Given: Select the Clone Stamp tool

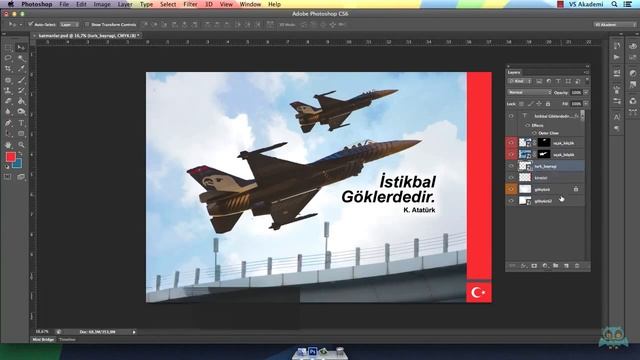Looking at the screenshot, I should [x=8, y=90].
